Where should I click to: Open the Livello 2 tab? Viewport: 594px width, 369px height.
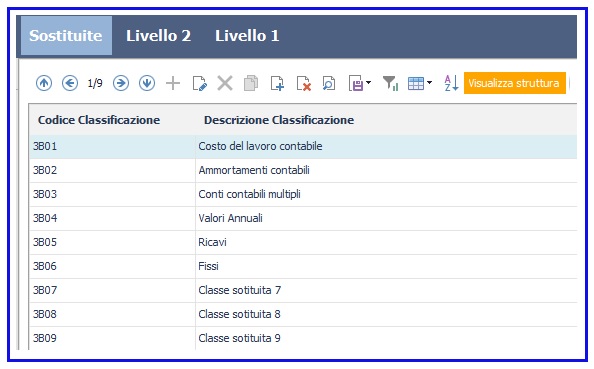click(158, 36)
